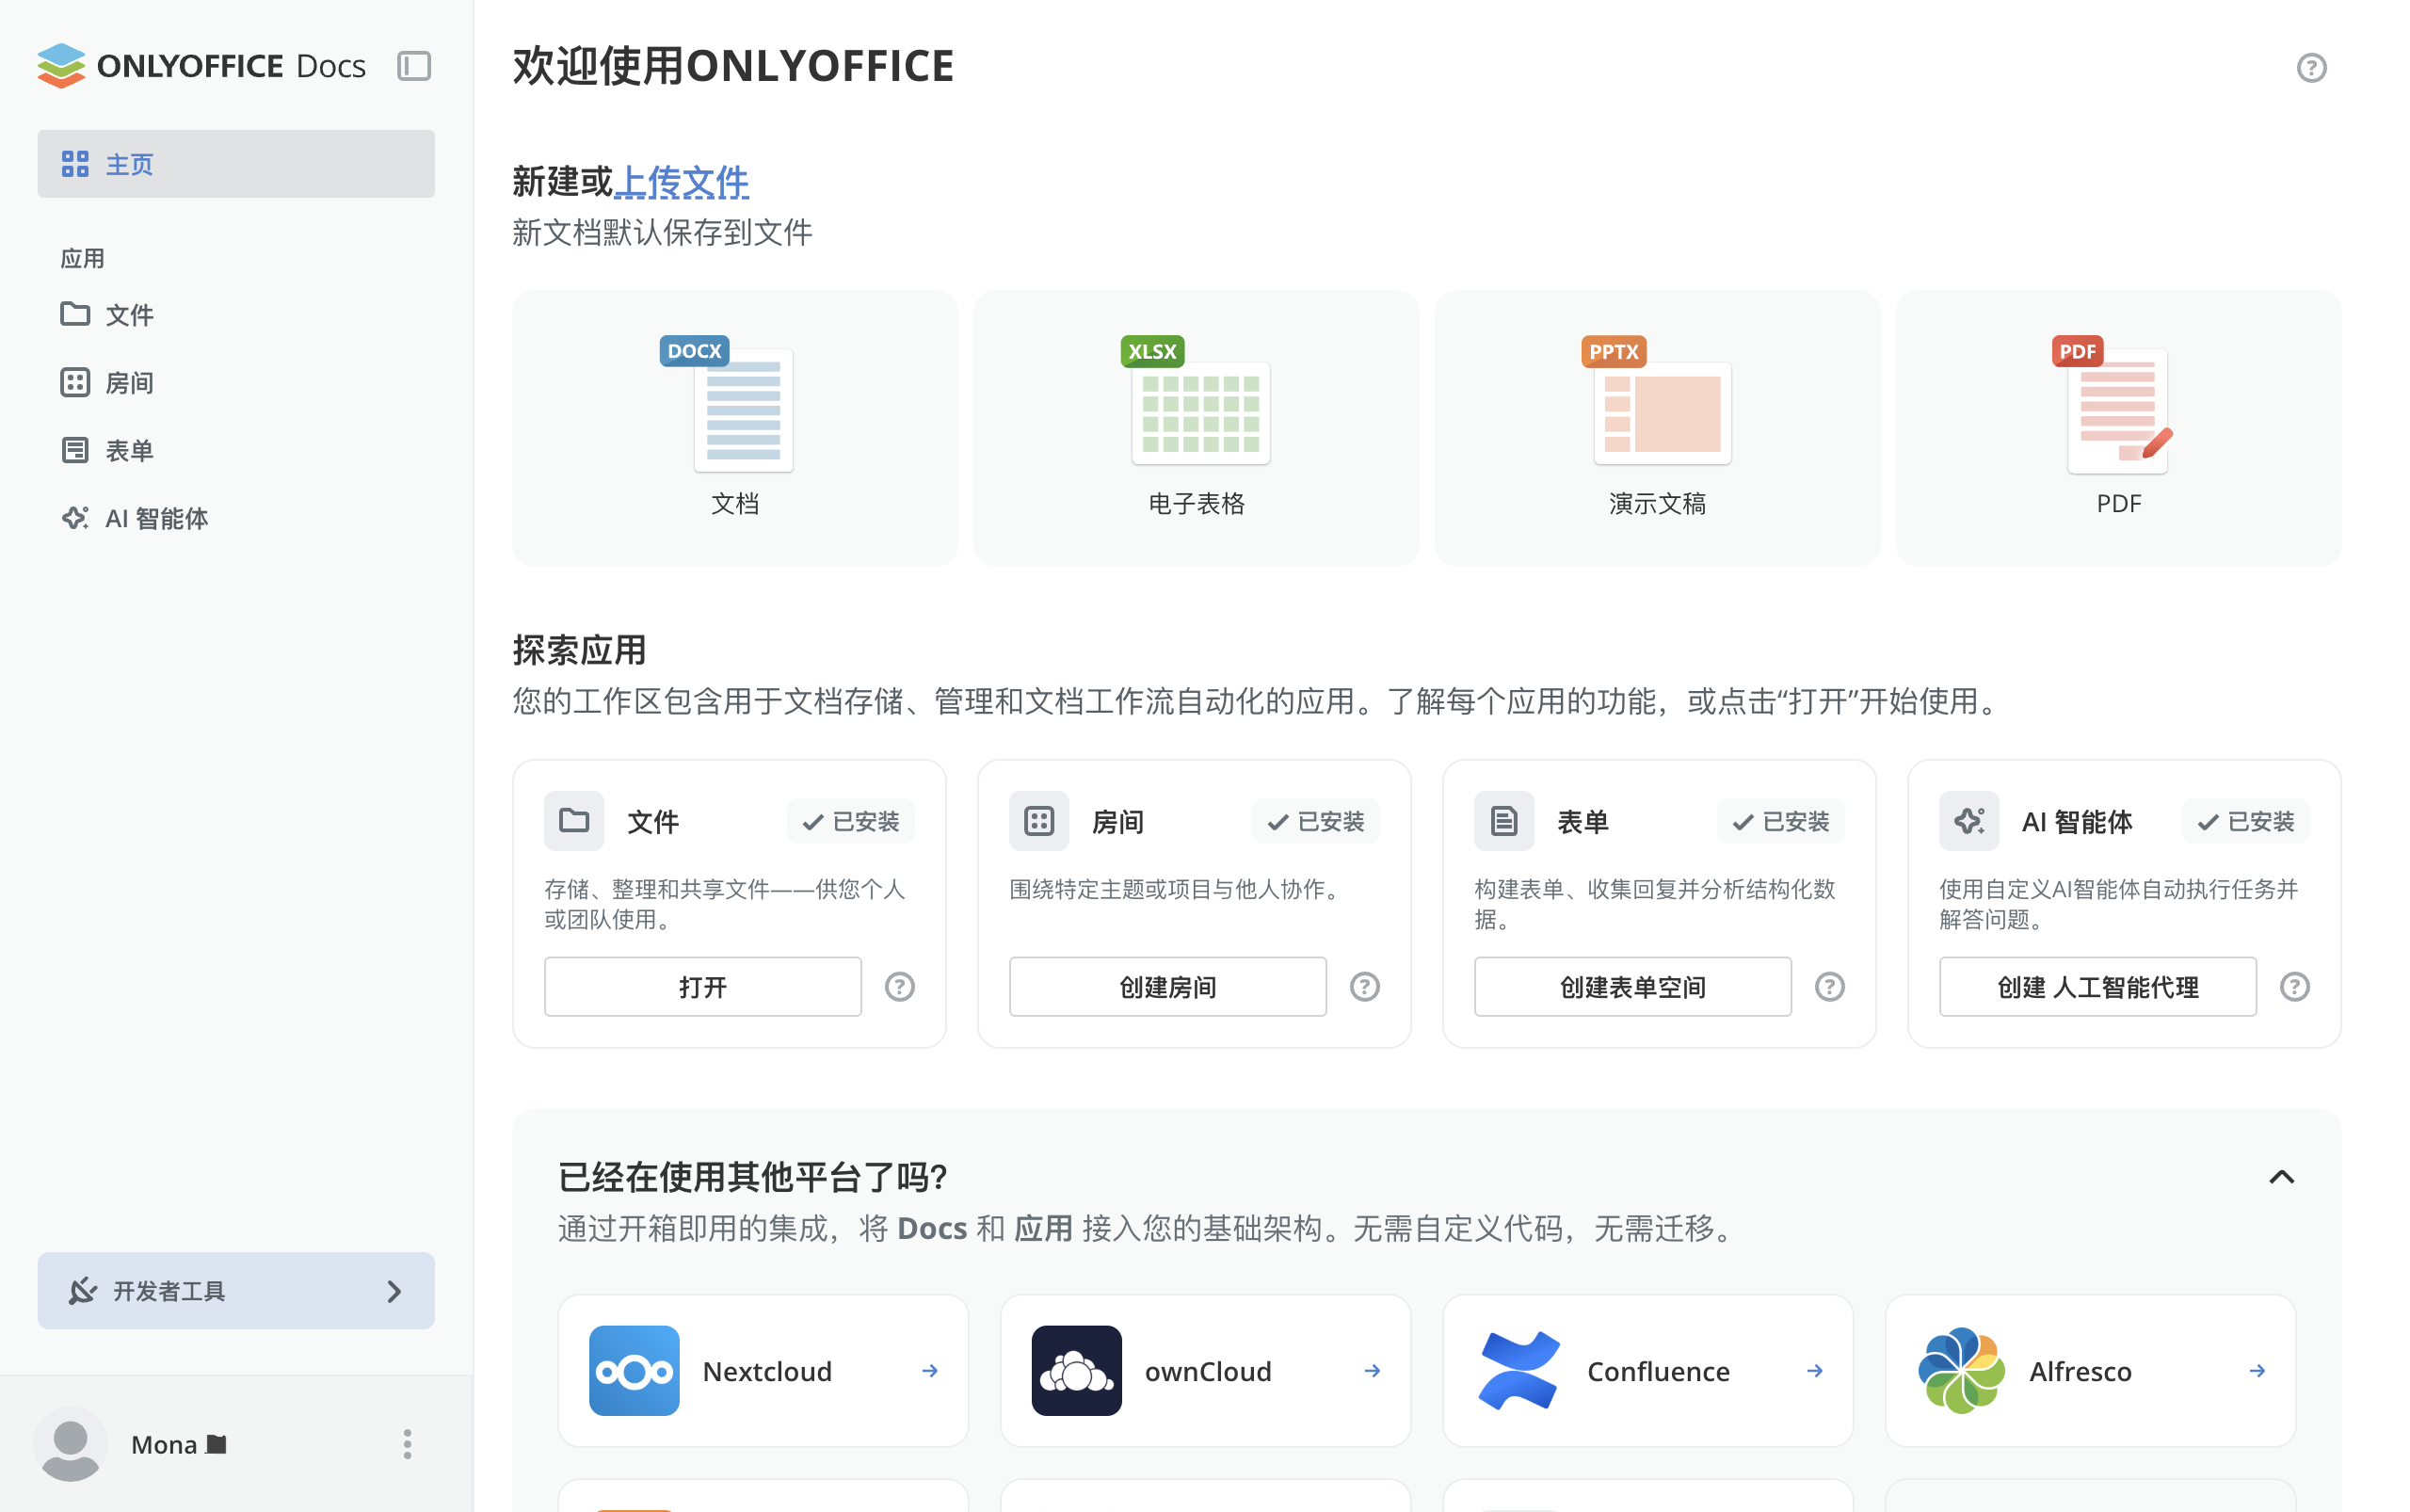
Task: Click the 创建 人工智能代理 button
Action: (2098, 987)
